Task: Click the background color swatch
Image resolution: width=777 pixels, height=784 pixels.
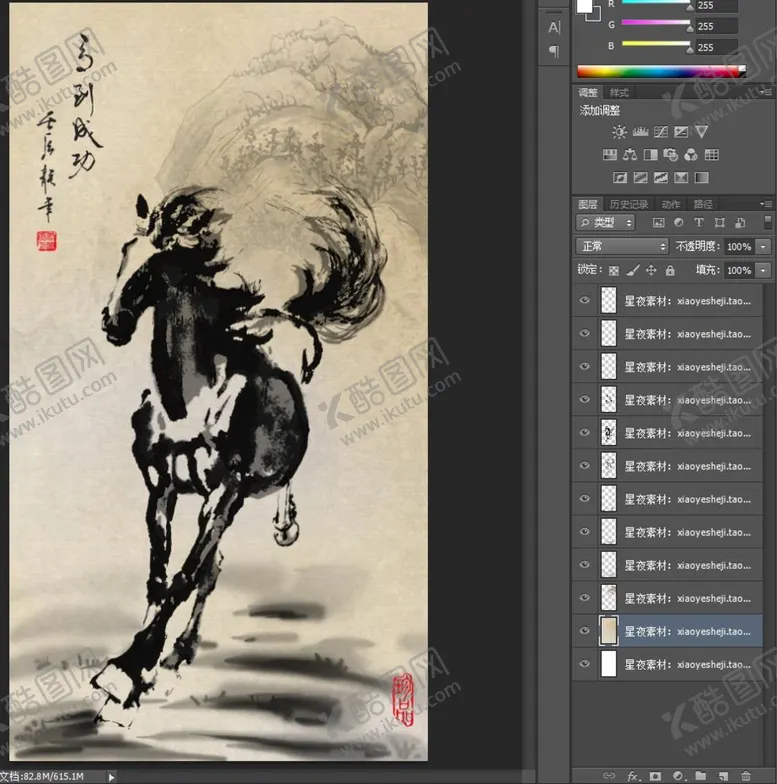Action: pyautogui.click(x=596, y=16)
